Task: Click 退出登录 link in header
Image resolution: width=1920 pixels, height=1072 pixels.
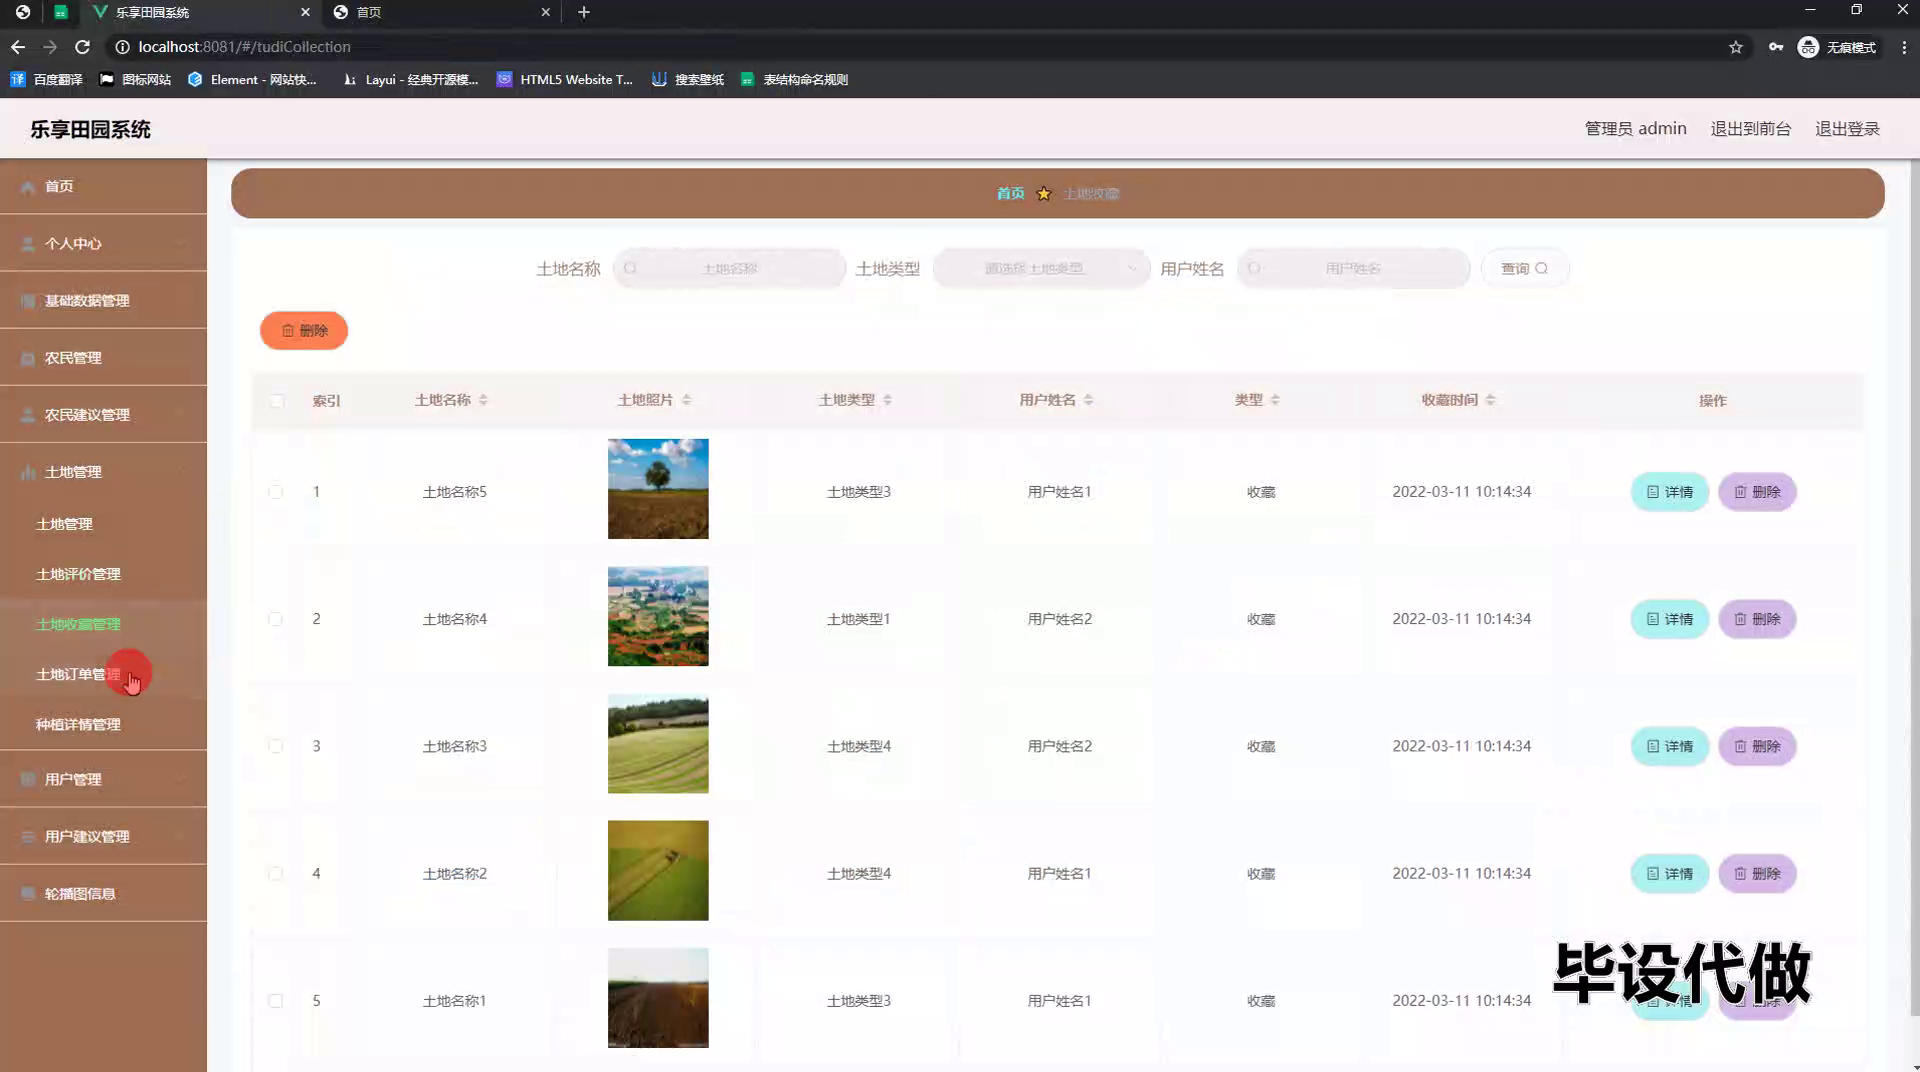Action: coord(1847,129)
